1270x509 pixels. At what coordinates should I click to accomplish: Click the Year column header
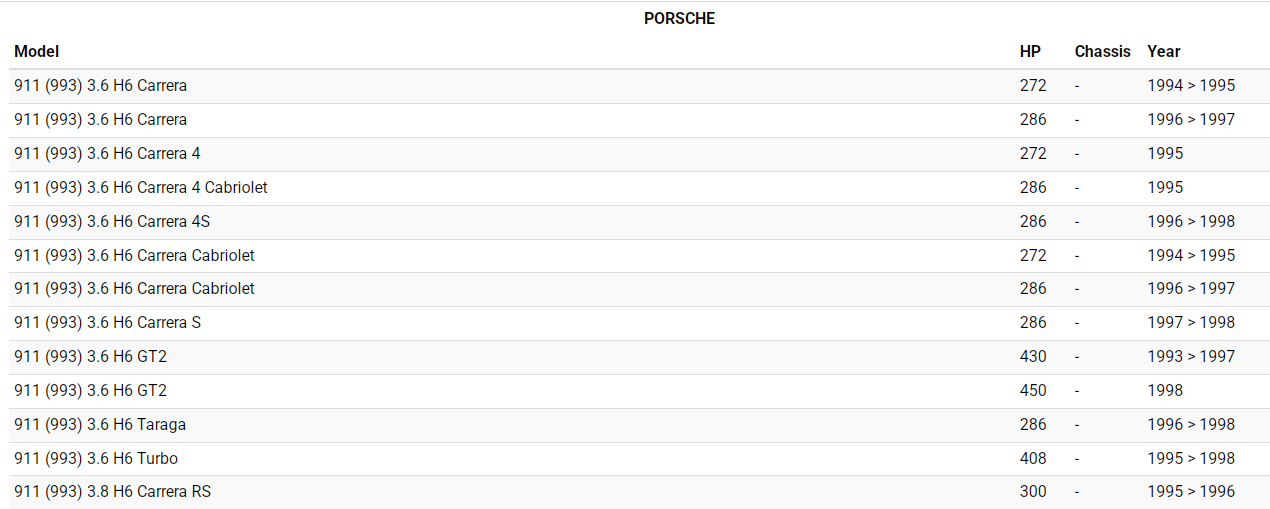point(1163,52)
